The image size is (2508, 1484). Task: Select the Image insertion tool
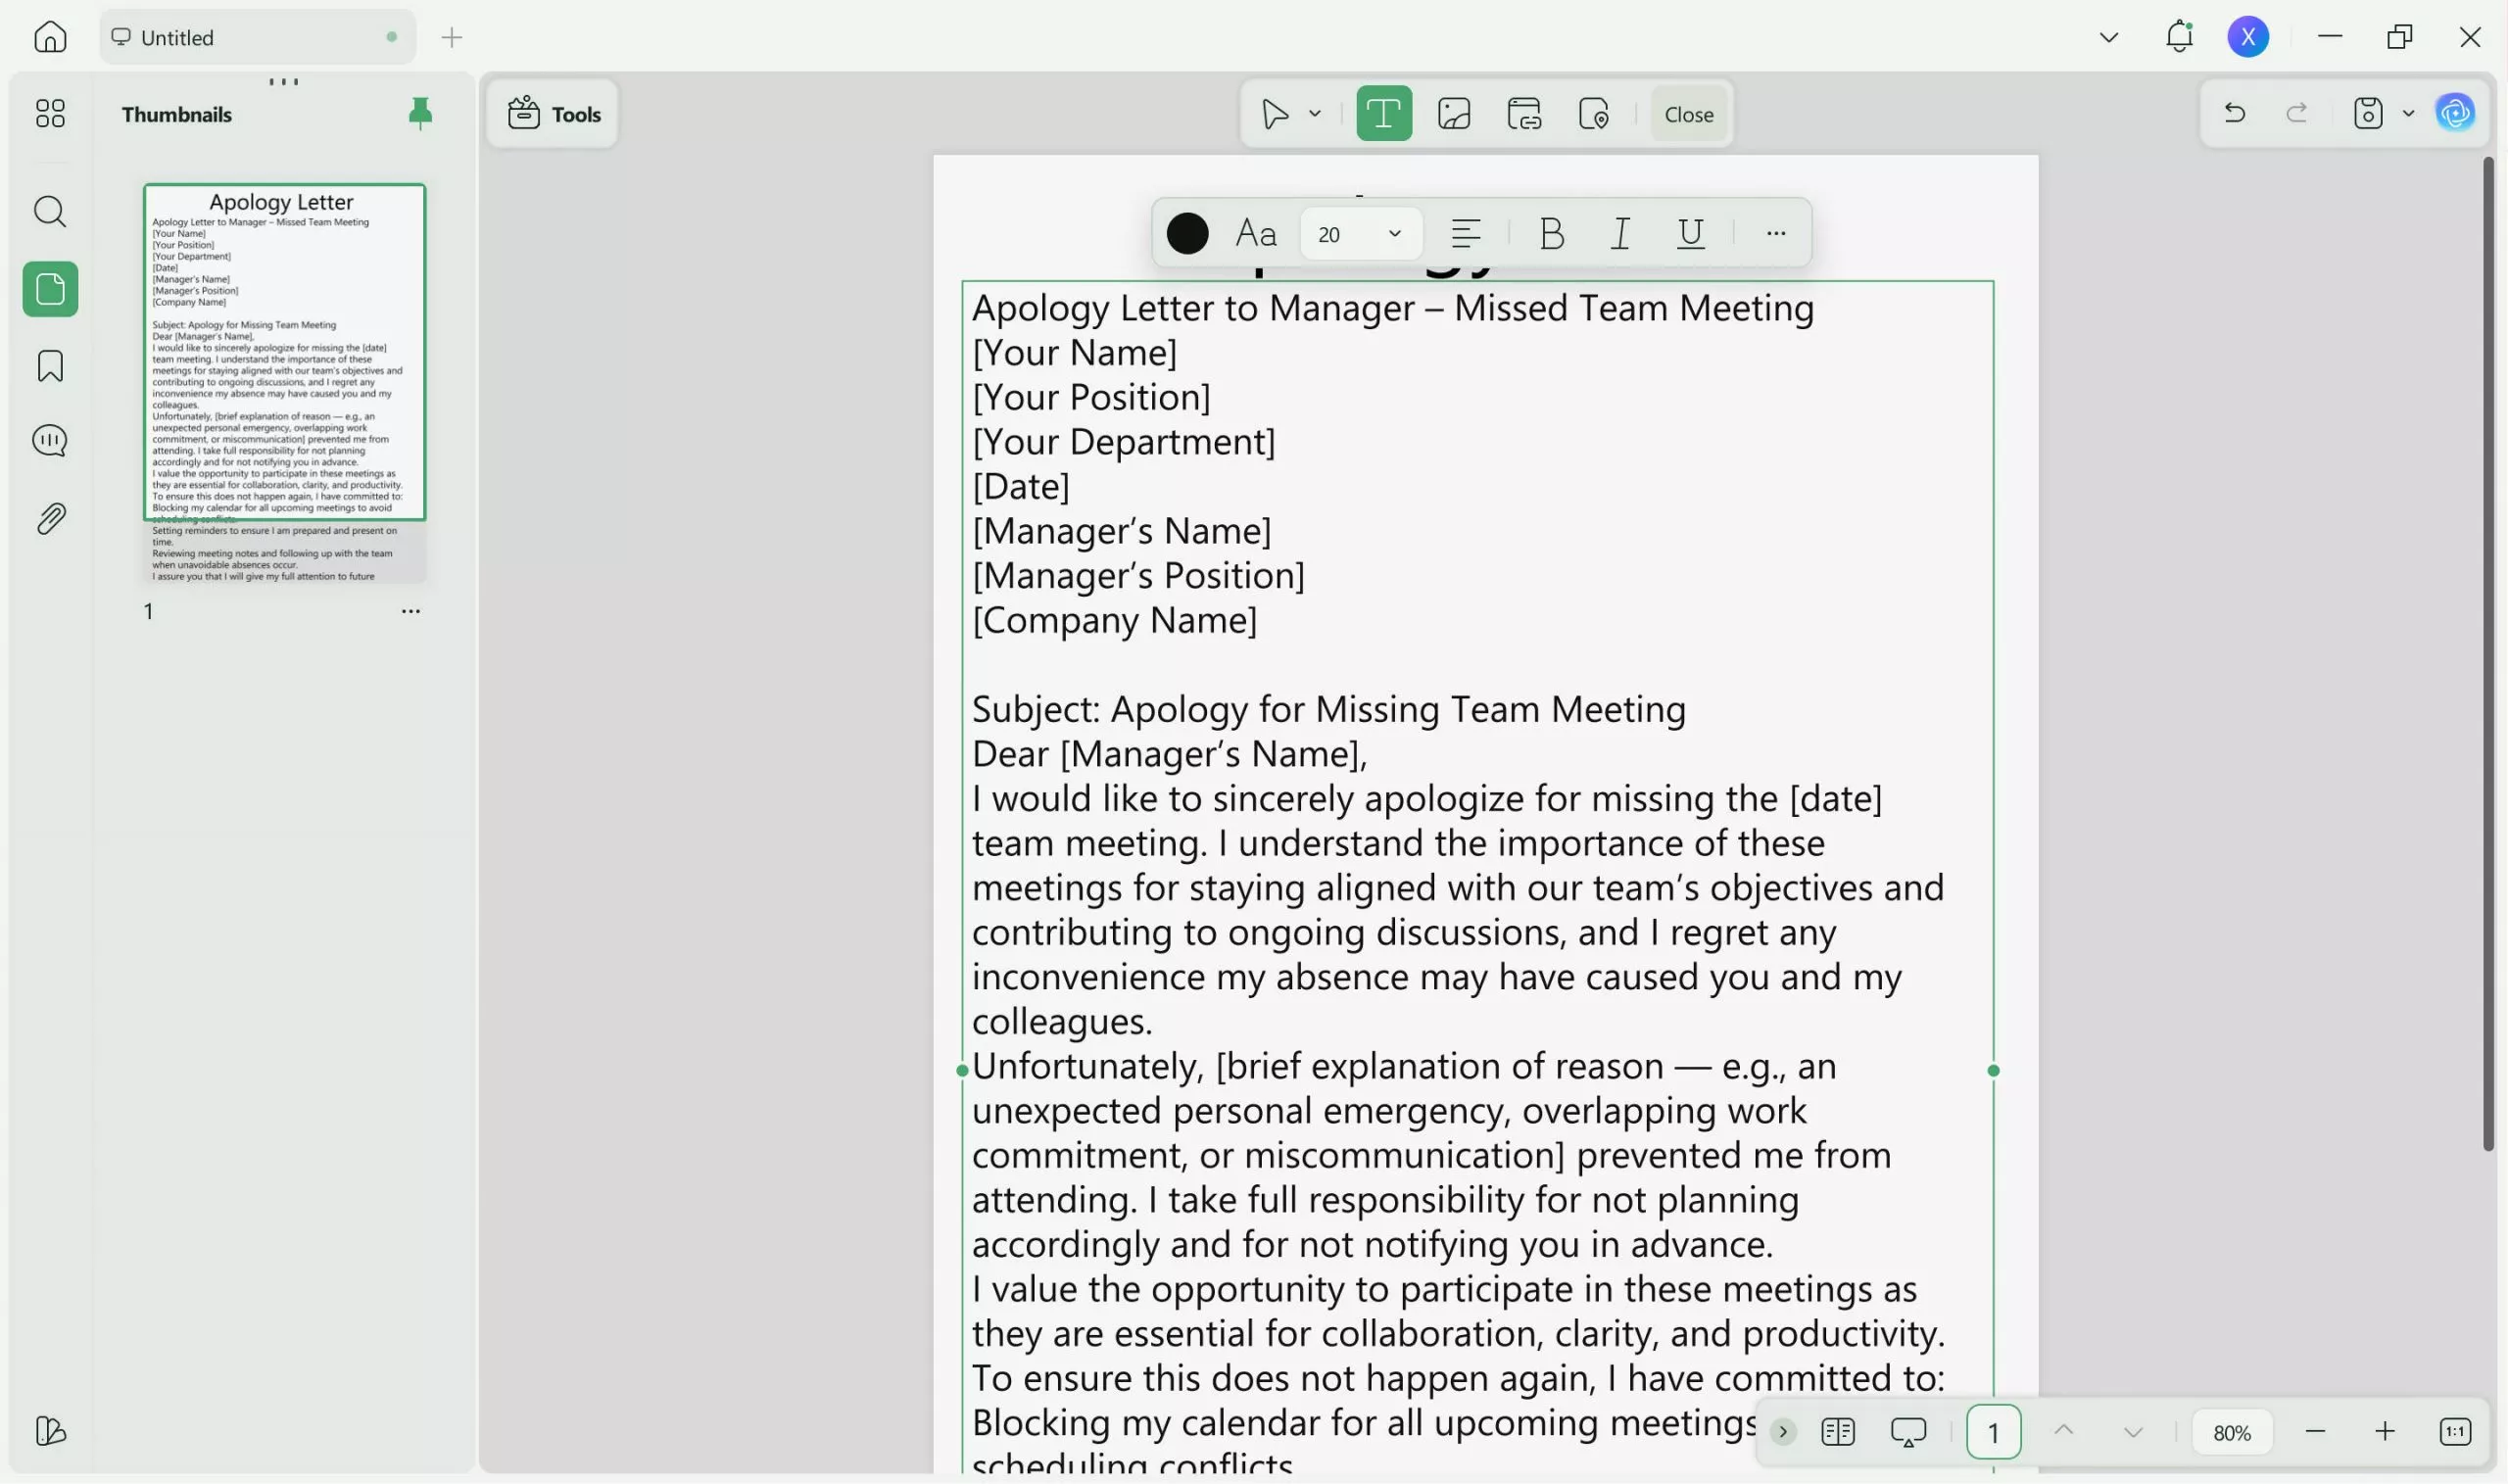pyautogui.click(x=1453, y=113)
